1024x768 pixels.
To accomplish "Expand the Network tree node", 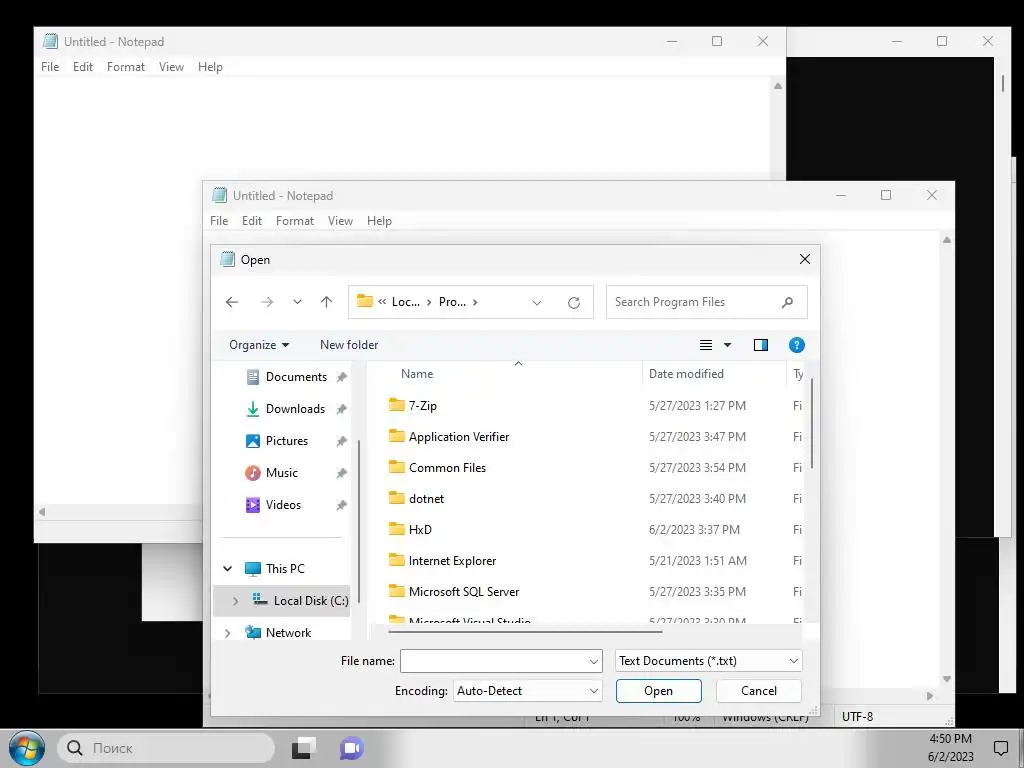I will [227, 633].
